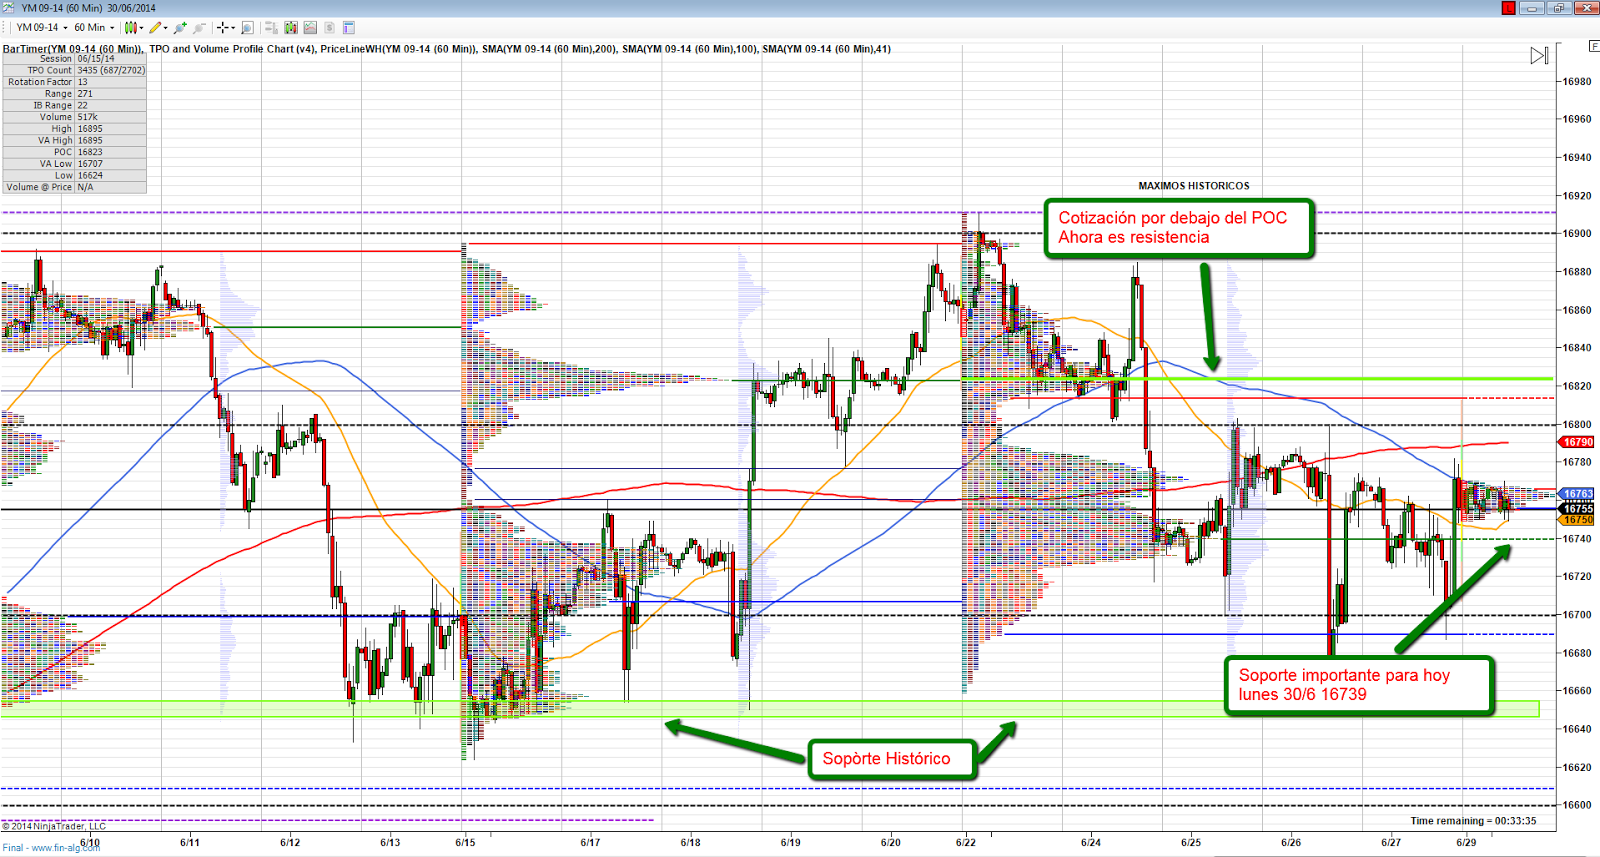The width and height of the screenshot is (1600, 857).
Task: Click the scroll-to-latest-bar arrow icon
Action: [1539, 56]
